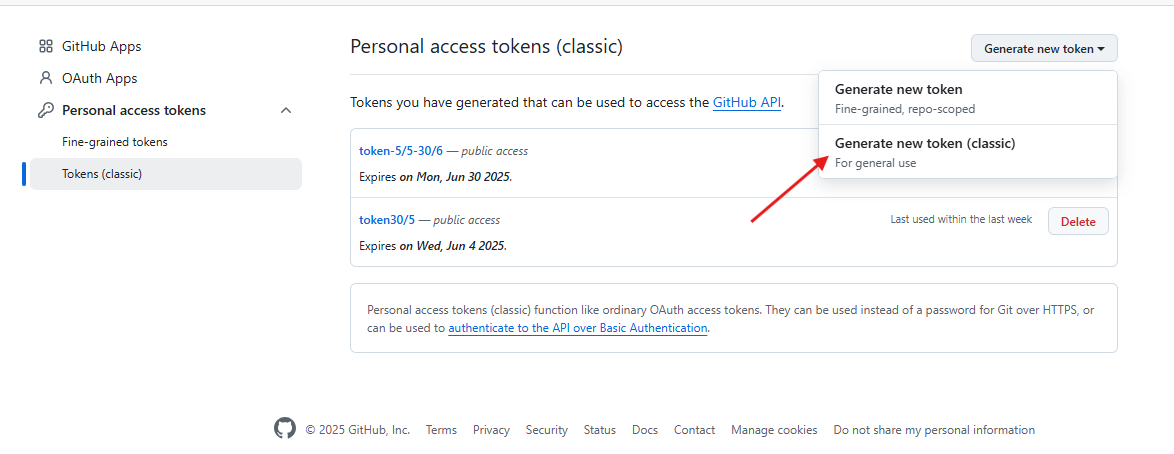Click the GitHub logo in footer
This screenshot has width=1174, height=454.
[x=285, y=429]
